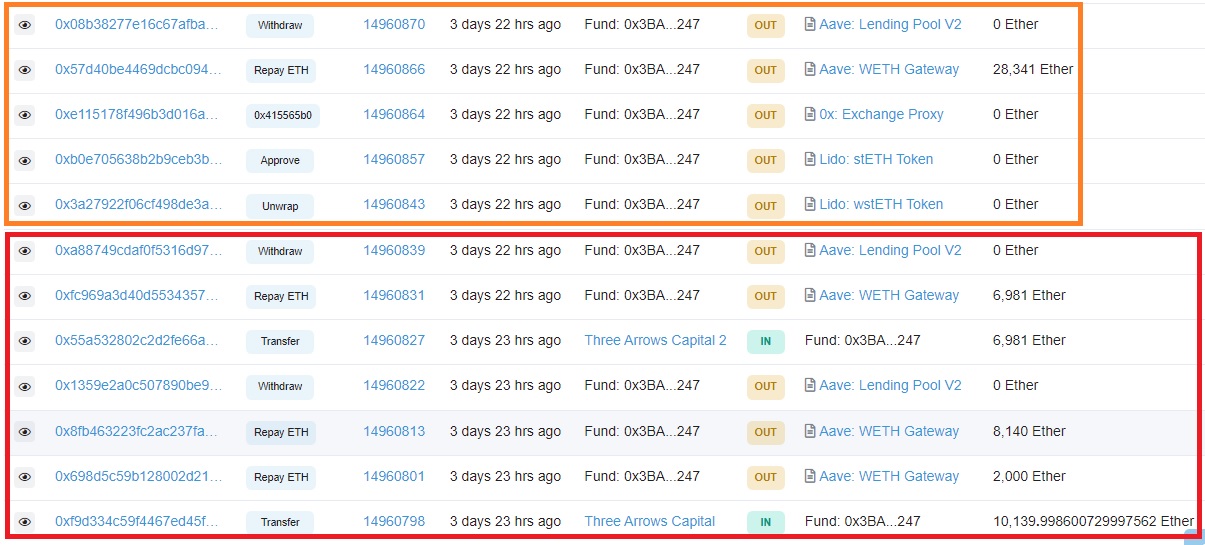This screenshot has height=545, width=1205.
Task: Open Aave: Lending Pool V2 in block 14960870 row
Action: [890, 24]
